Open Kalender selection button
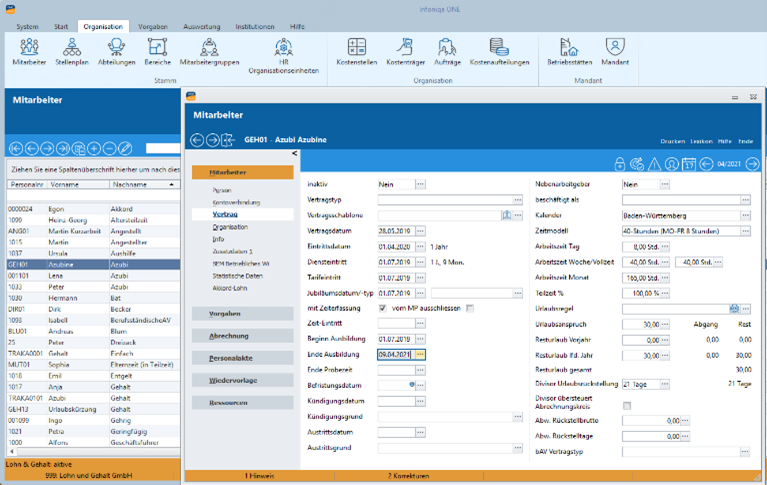This screenshot has width=767, height=485. point(745,215)
